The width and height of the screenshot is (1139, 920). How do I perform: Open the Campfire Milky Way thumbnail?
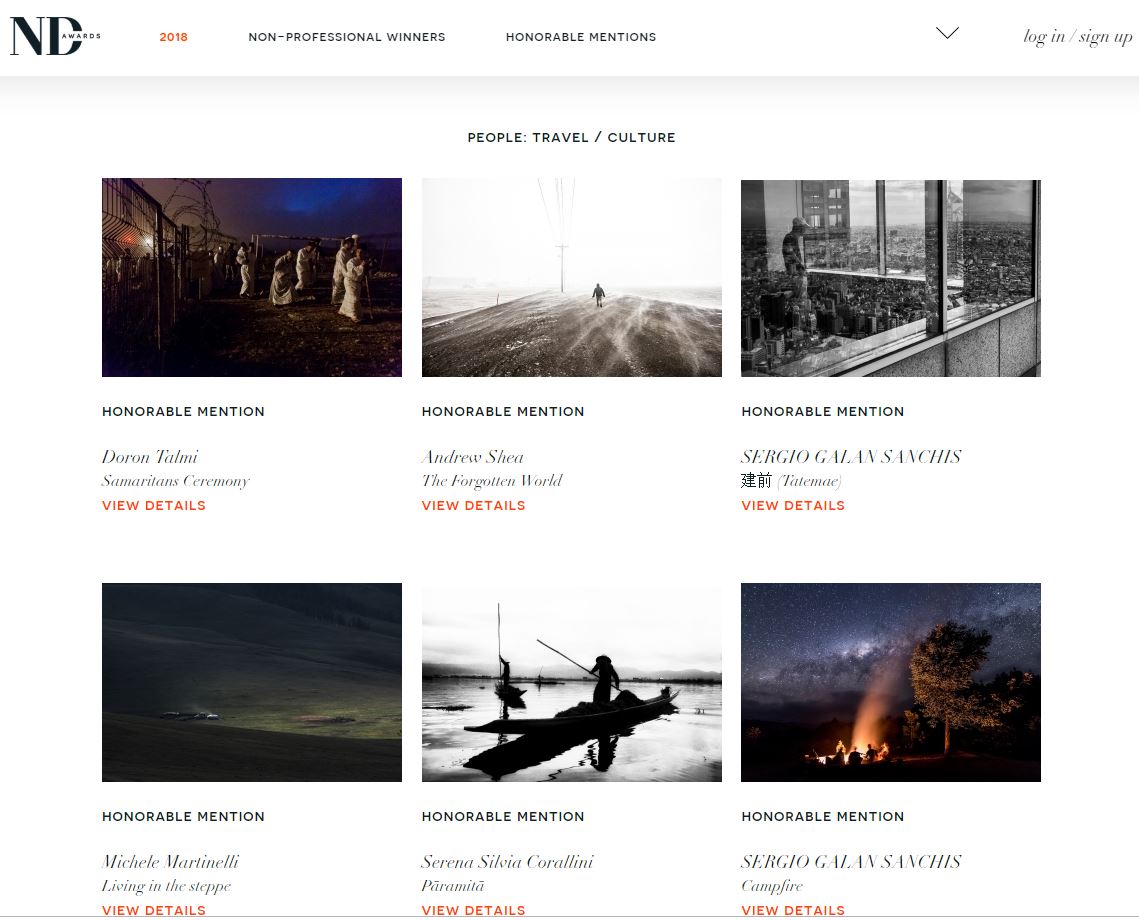pyautogui.click(x=890, y=682)
